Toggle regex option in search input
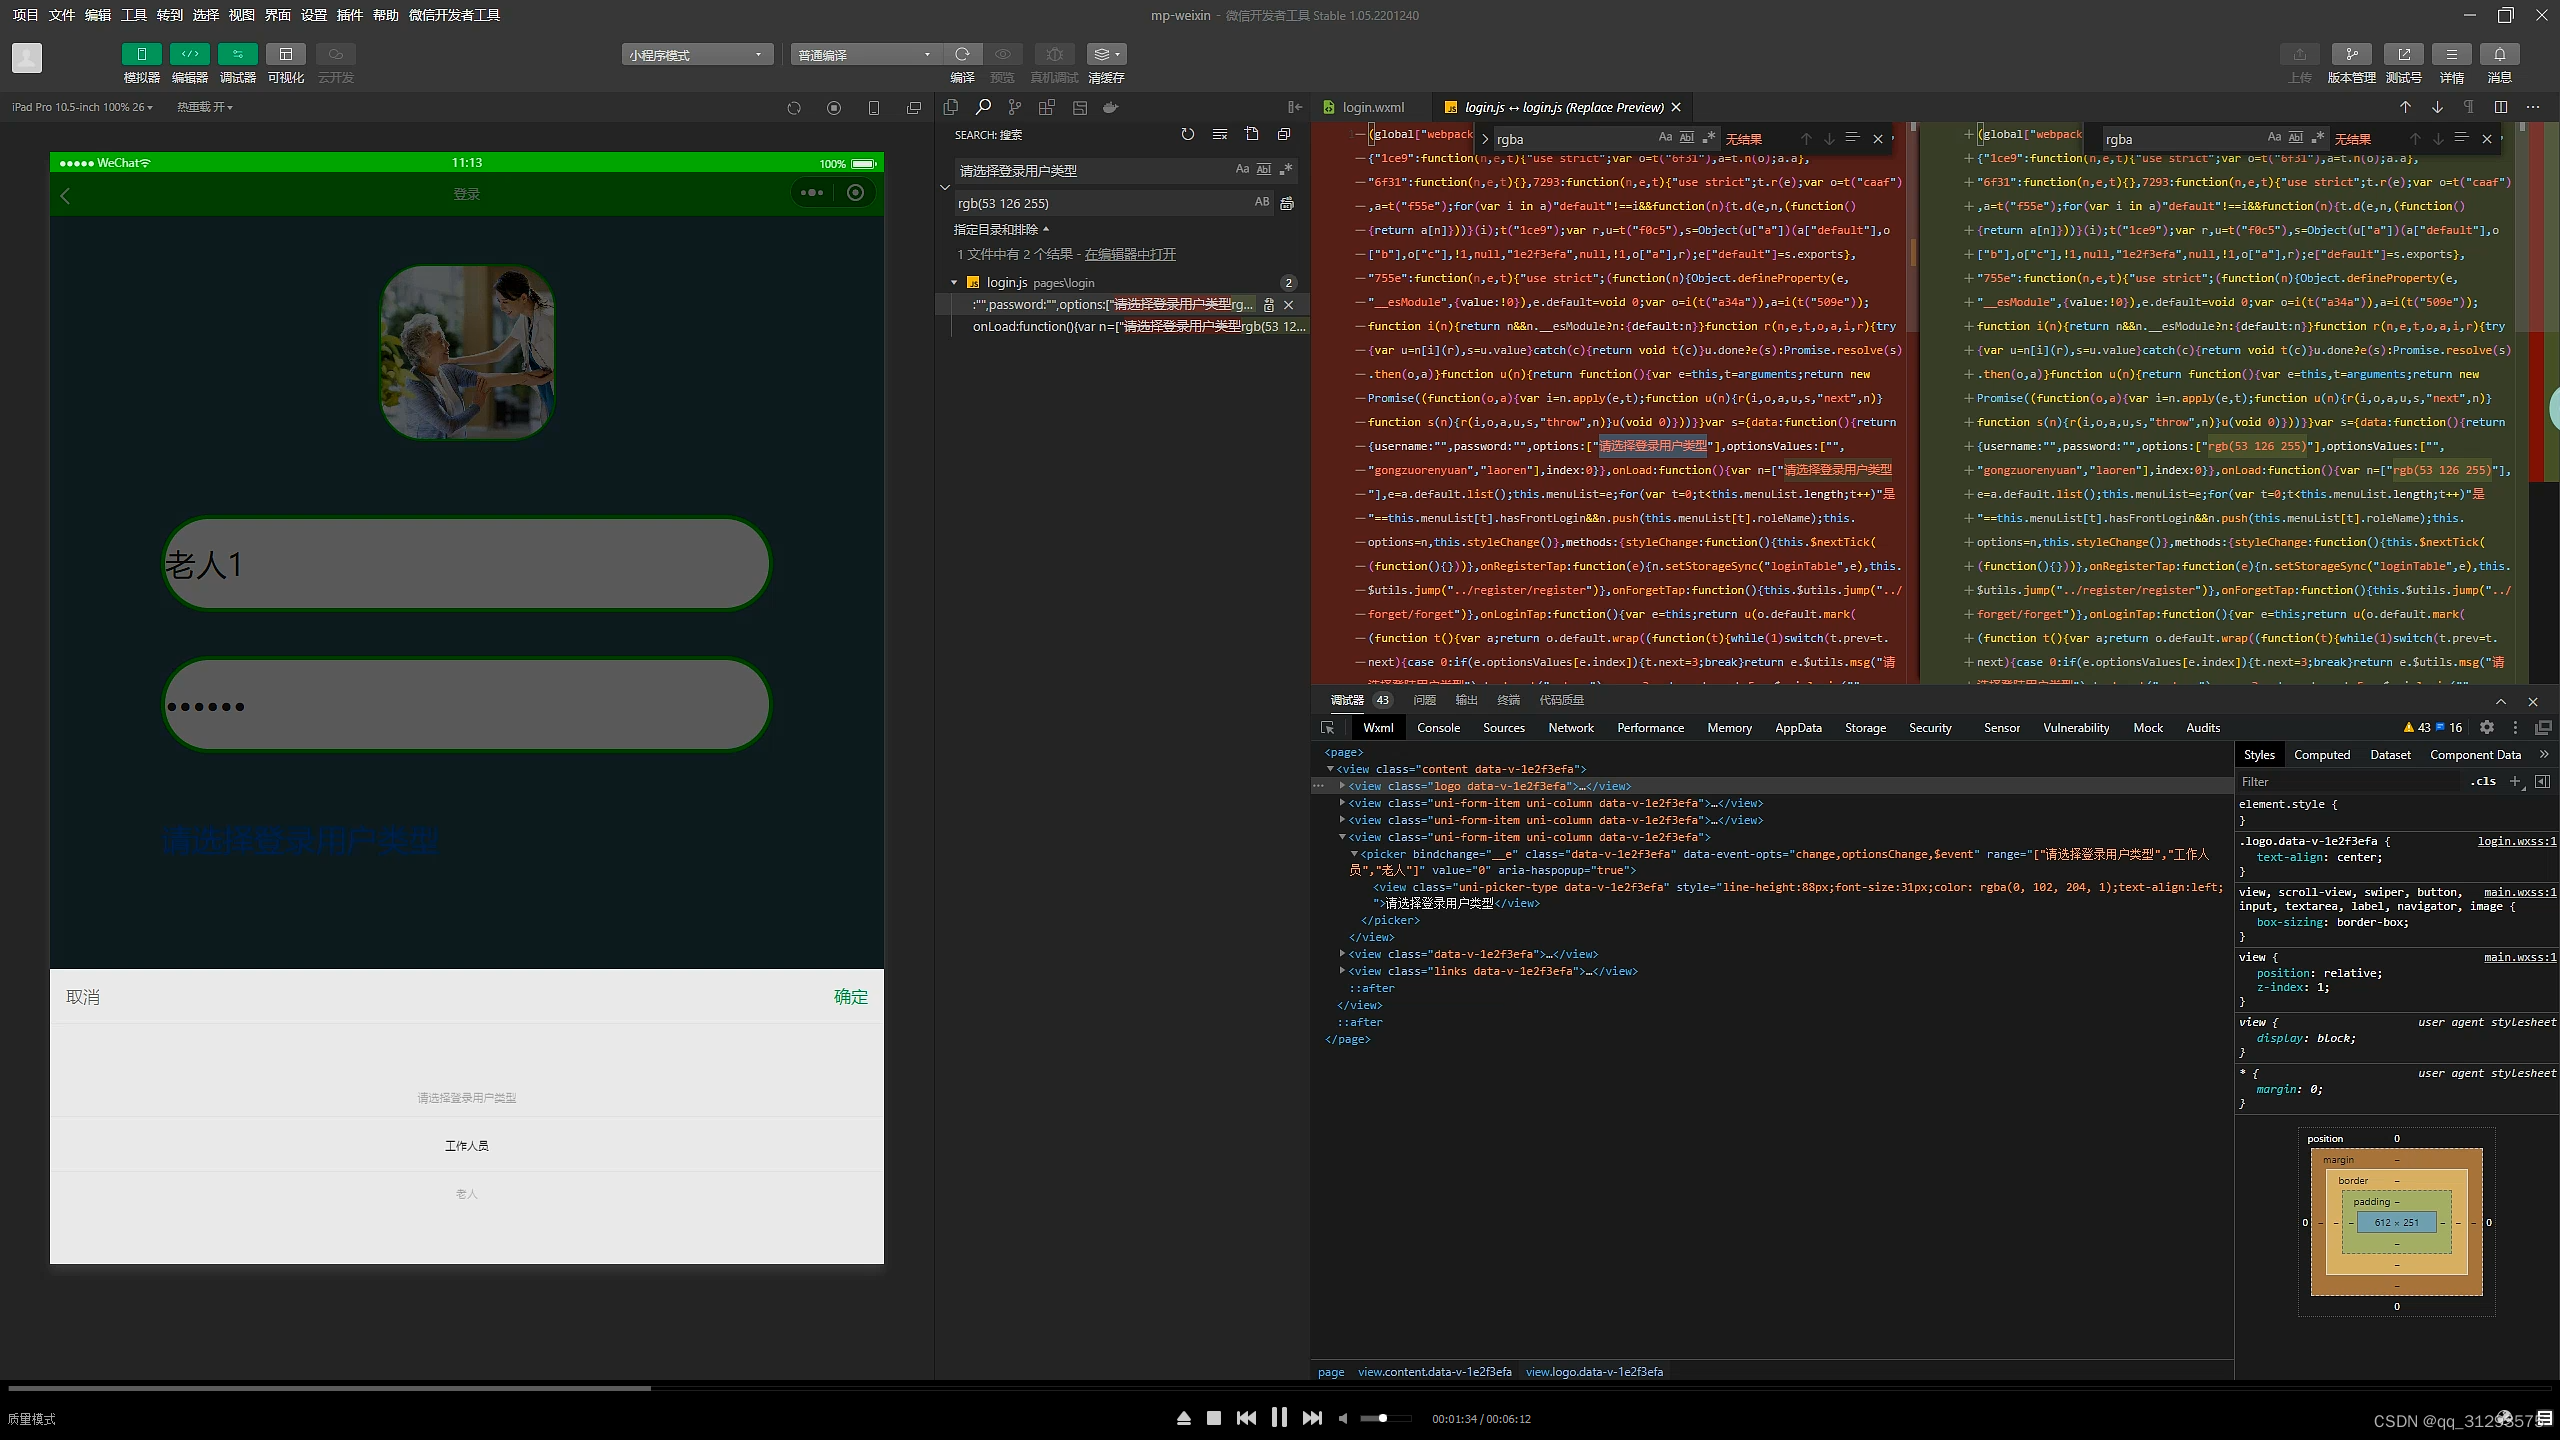This screenshot has height=1440, width=2560. click(x=1286, y=170)
